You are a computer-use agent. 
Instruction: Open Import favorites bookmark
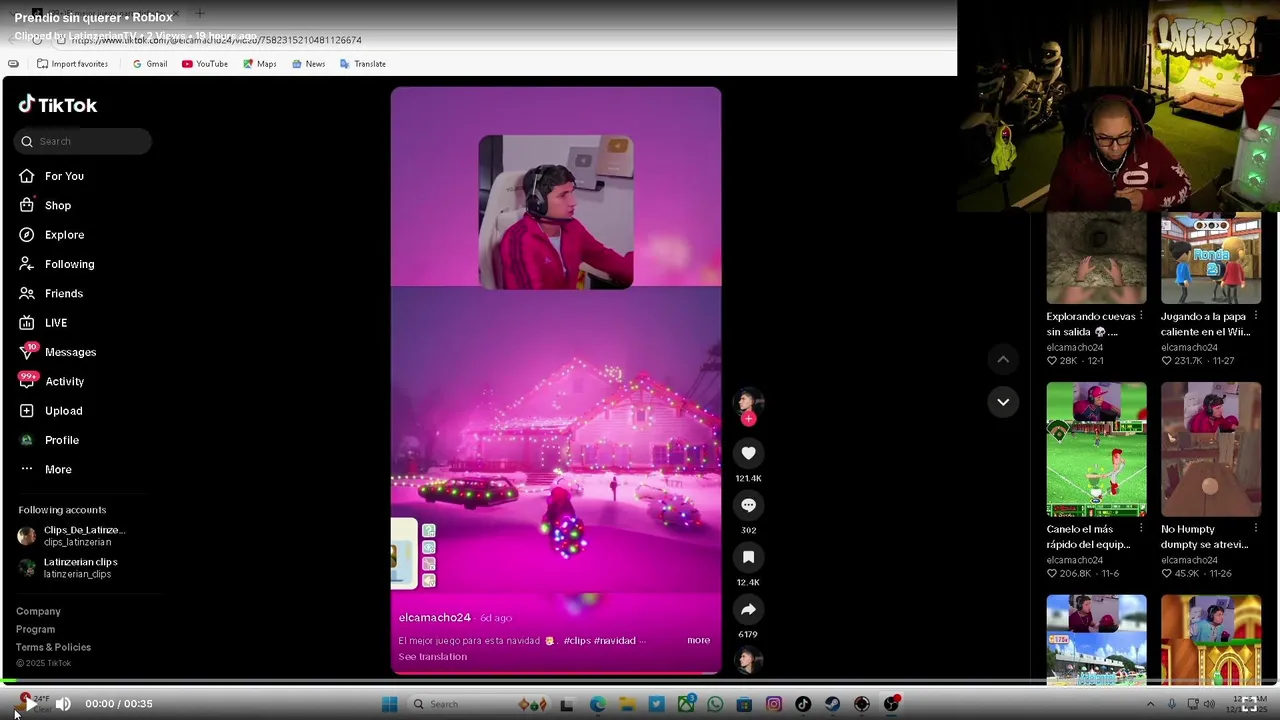(72, 64)
